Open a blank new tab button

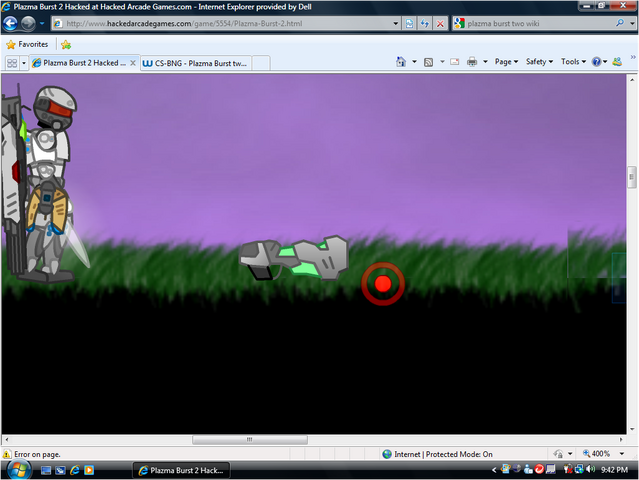click(261, 63)
